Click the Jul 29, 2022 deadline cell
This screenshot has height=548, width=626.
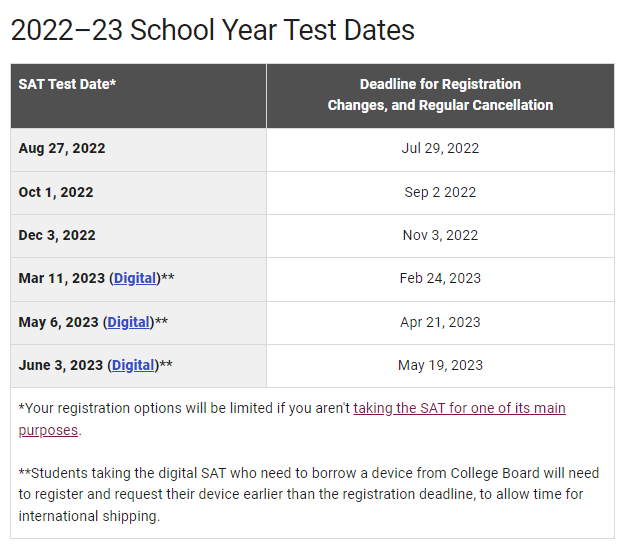440,148
